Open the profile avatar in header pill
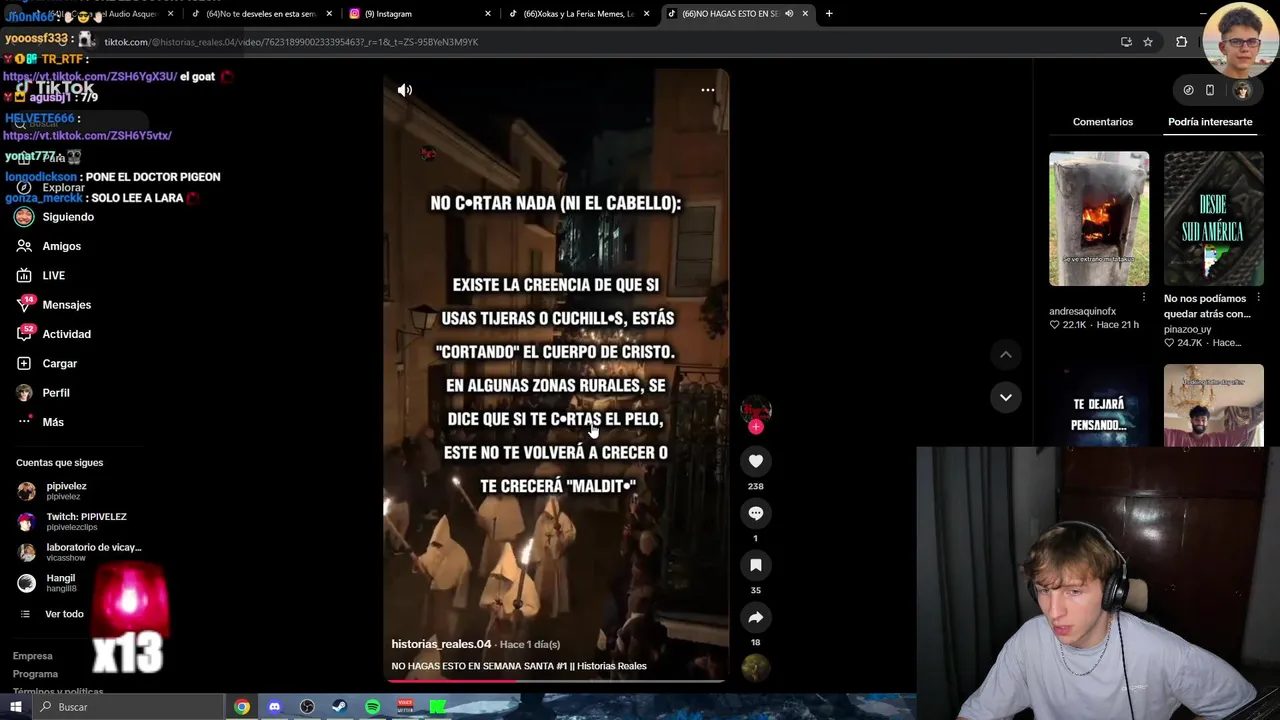Screen dimensions: 1280x720 [1242, 90]
